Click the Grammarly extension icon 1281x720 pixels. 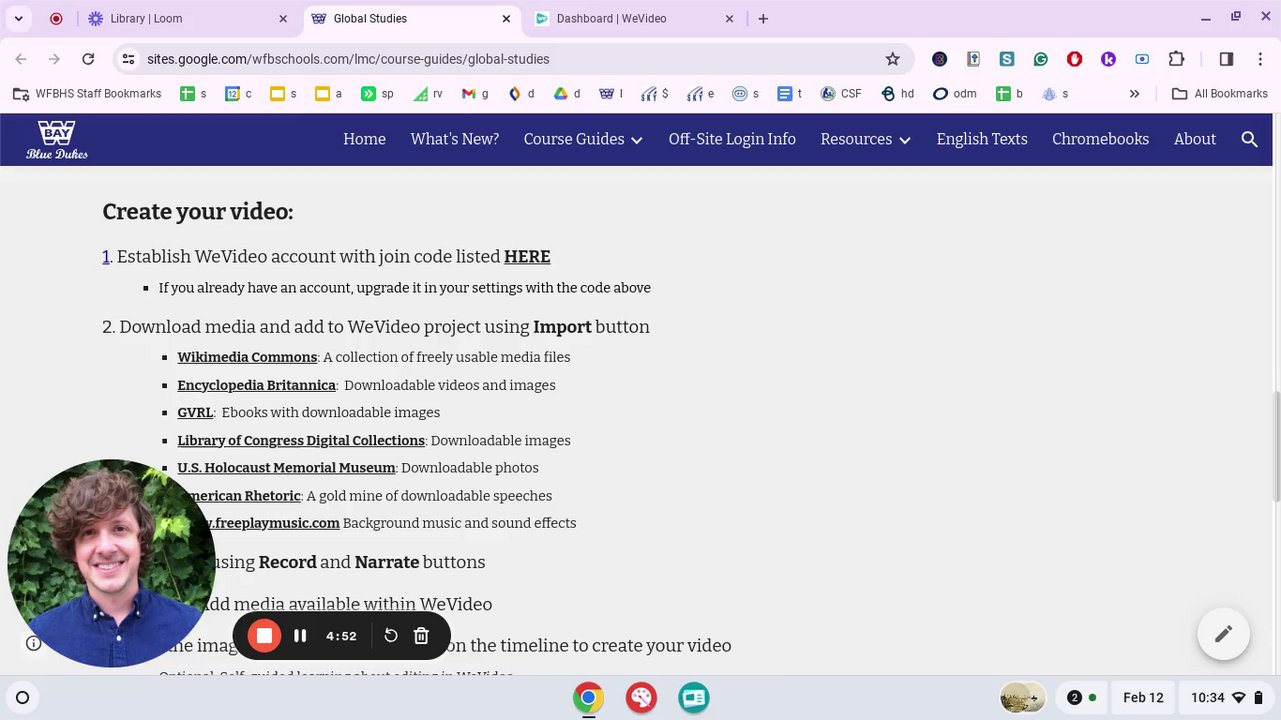tap(1041, 59)
